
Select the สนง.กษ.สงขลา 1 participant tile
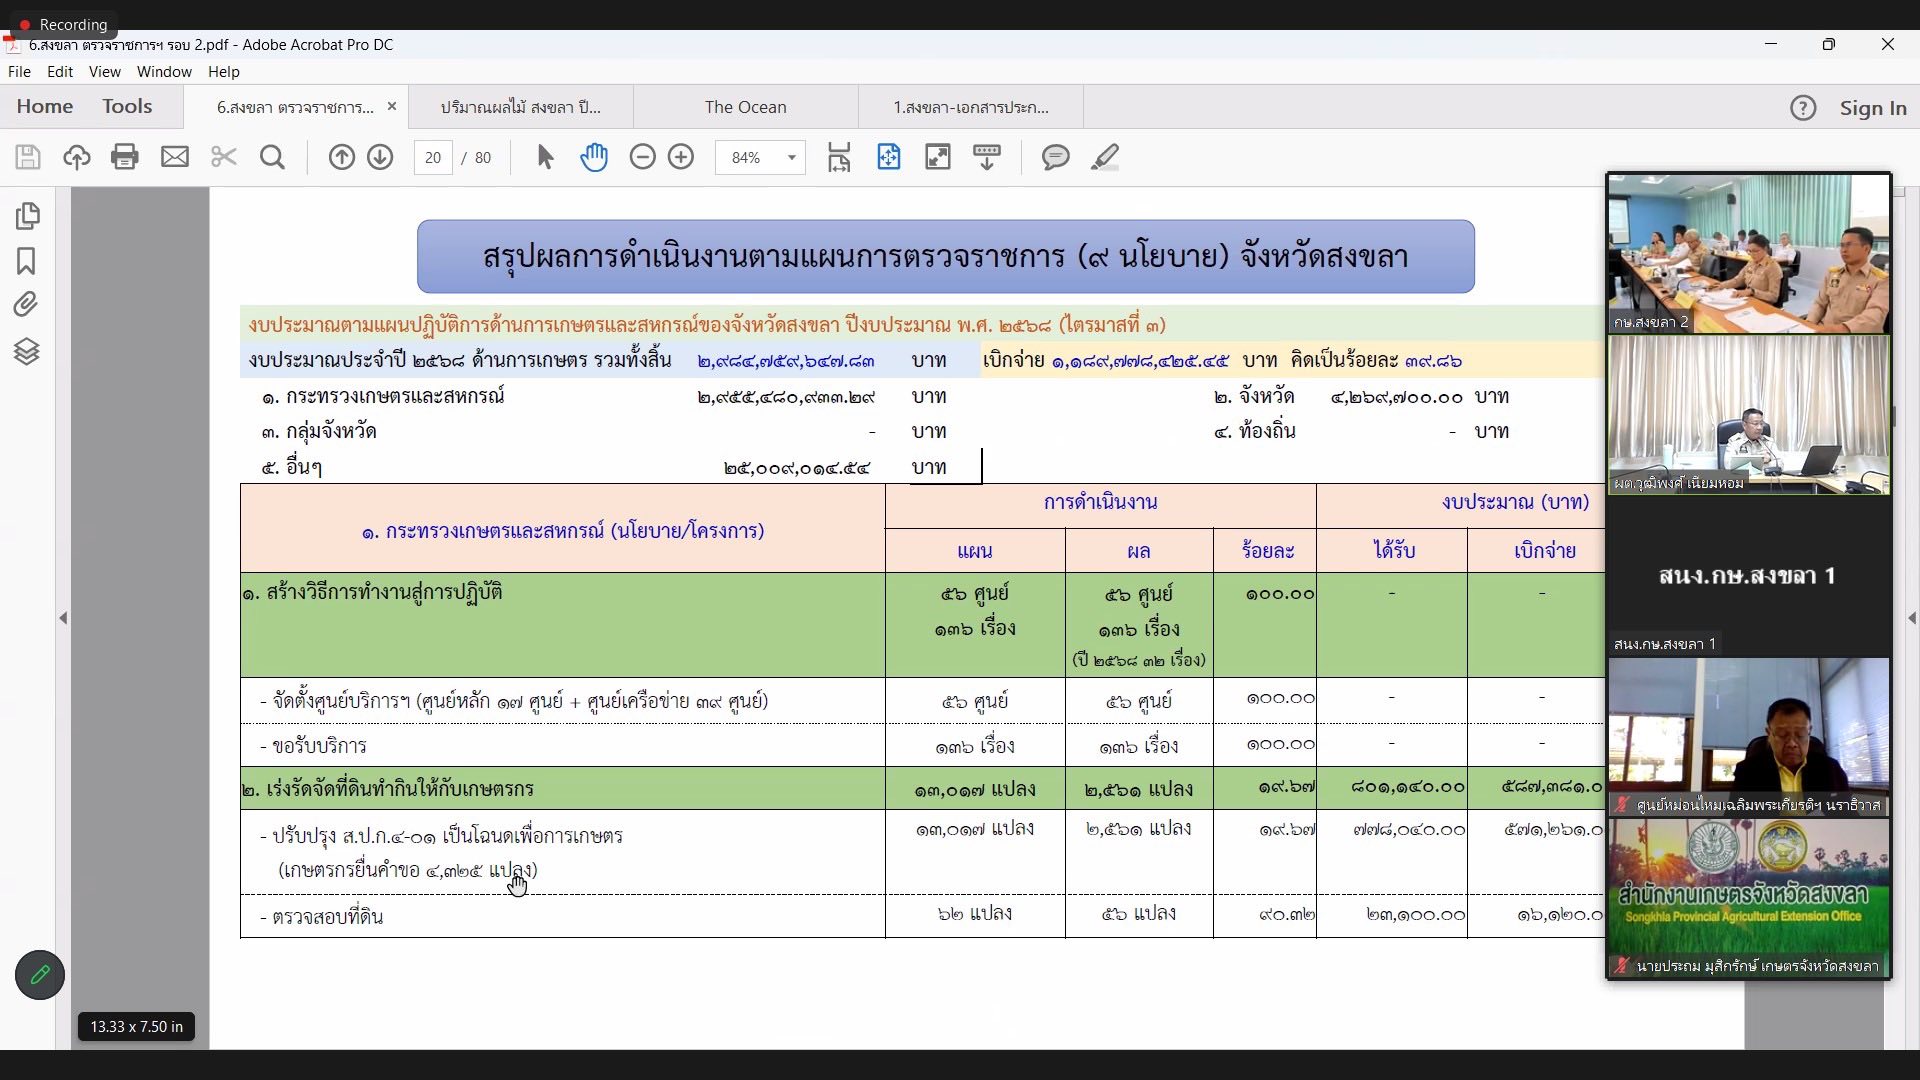1749,576
